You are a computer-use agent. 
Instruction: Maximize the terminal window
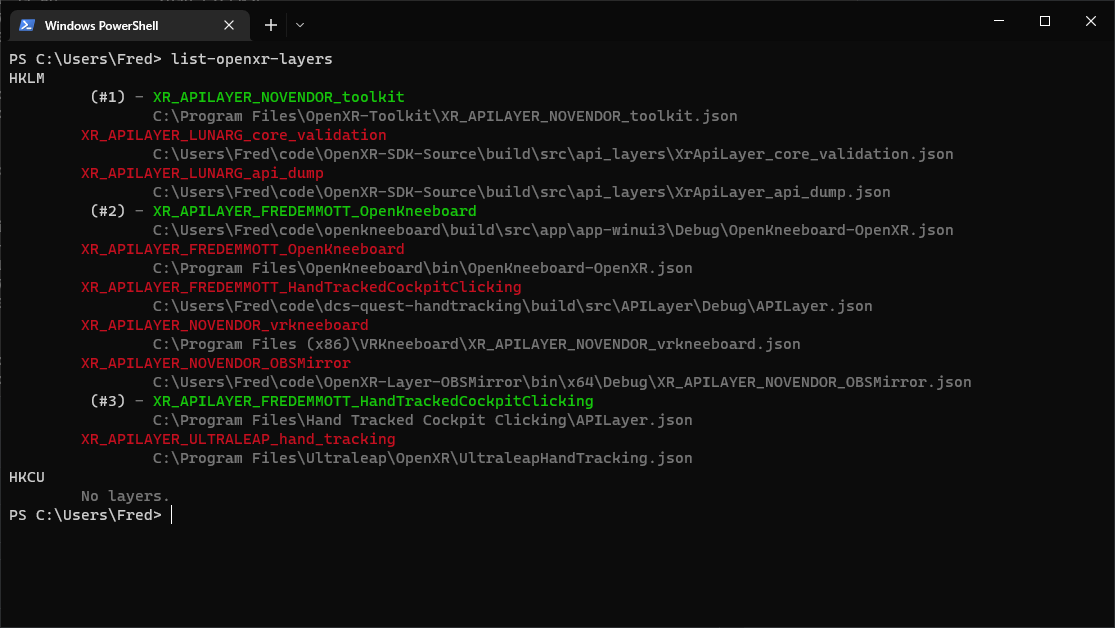1045,21
